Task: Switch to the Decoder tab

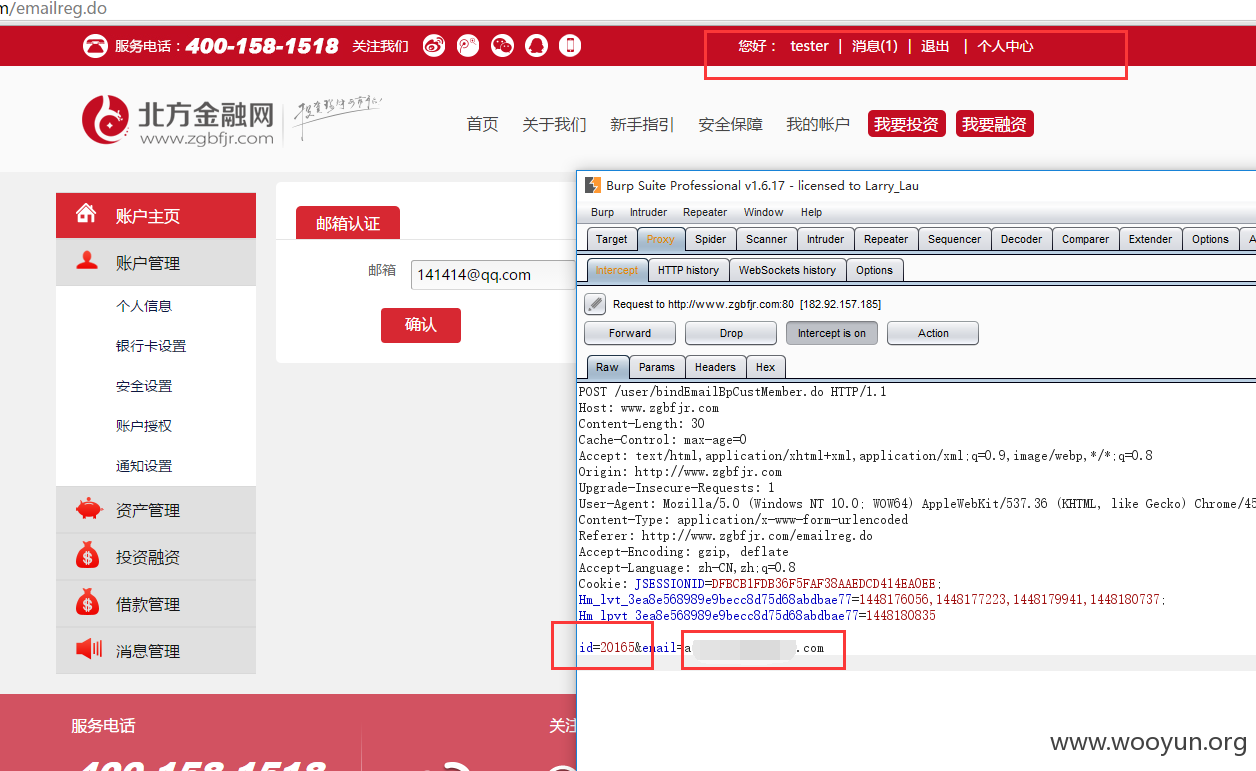Action: [1021, 239]
